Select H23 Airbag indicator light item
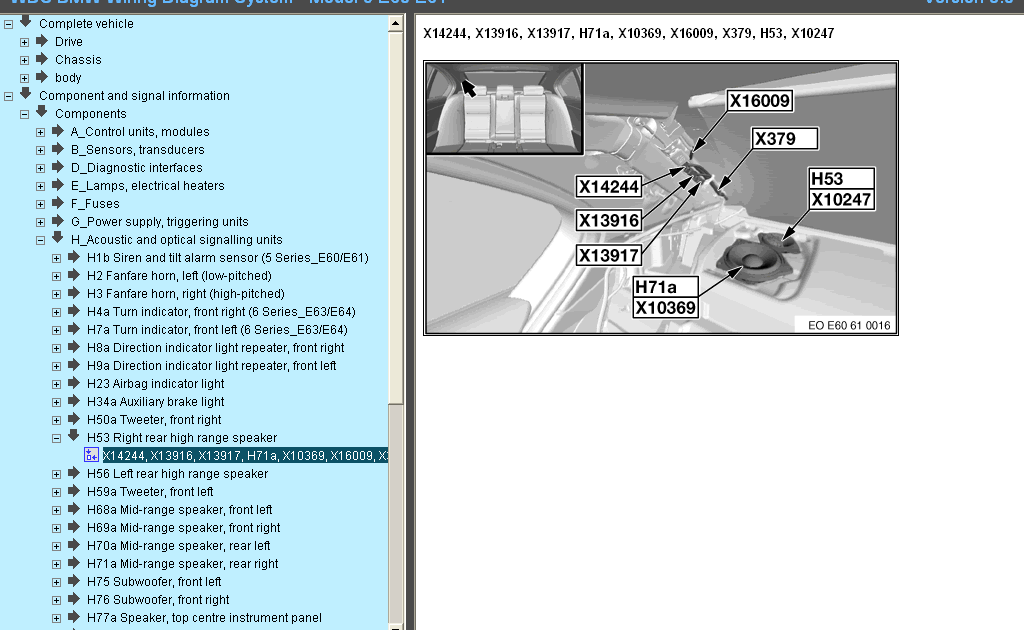The height and width of the screenshot is (630, 1024). pos(155,384)
